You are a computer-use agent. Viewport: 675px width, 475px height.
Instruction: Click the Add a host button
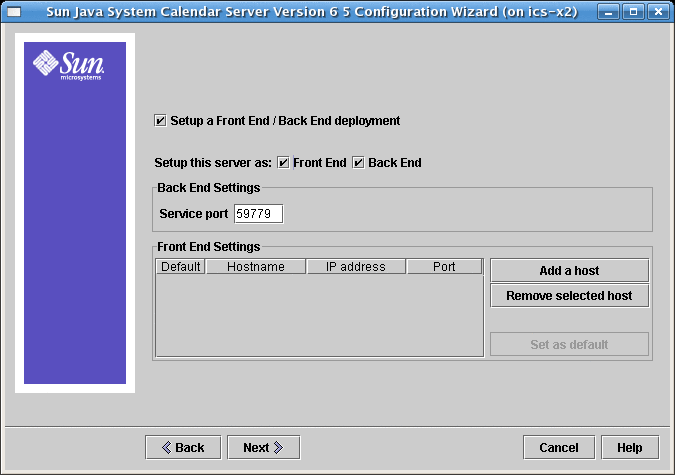pos(569,270)
